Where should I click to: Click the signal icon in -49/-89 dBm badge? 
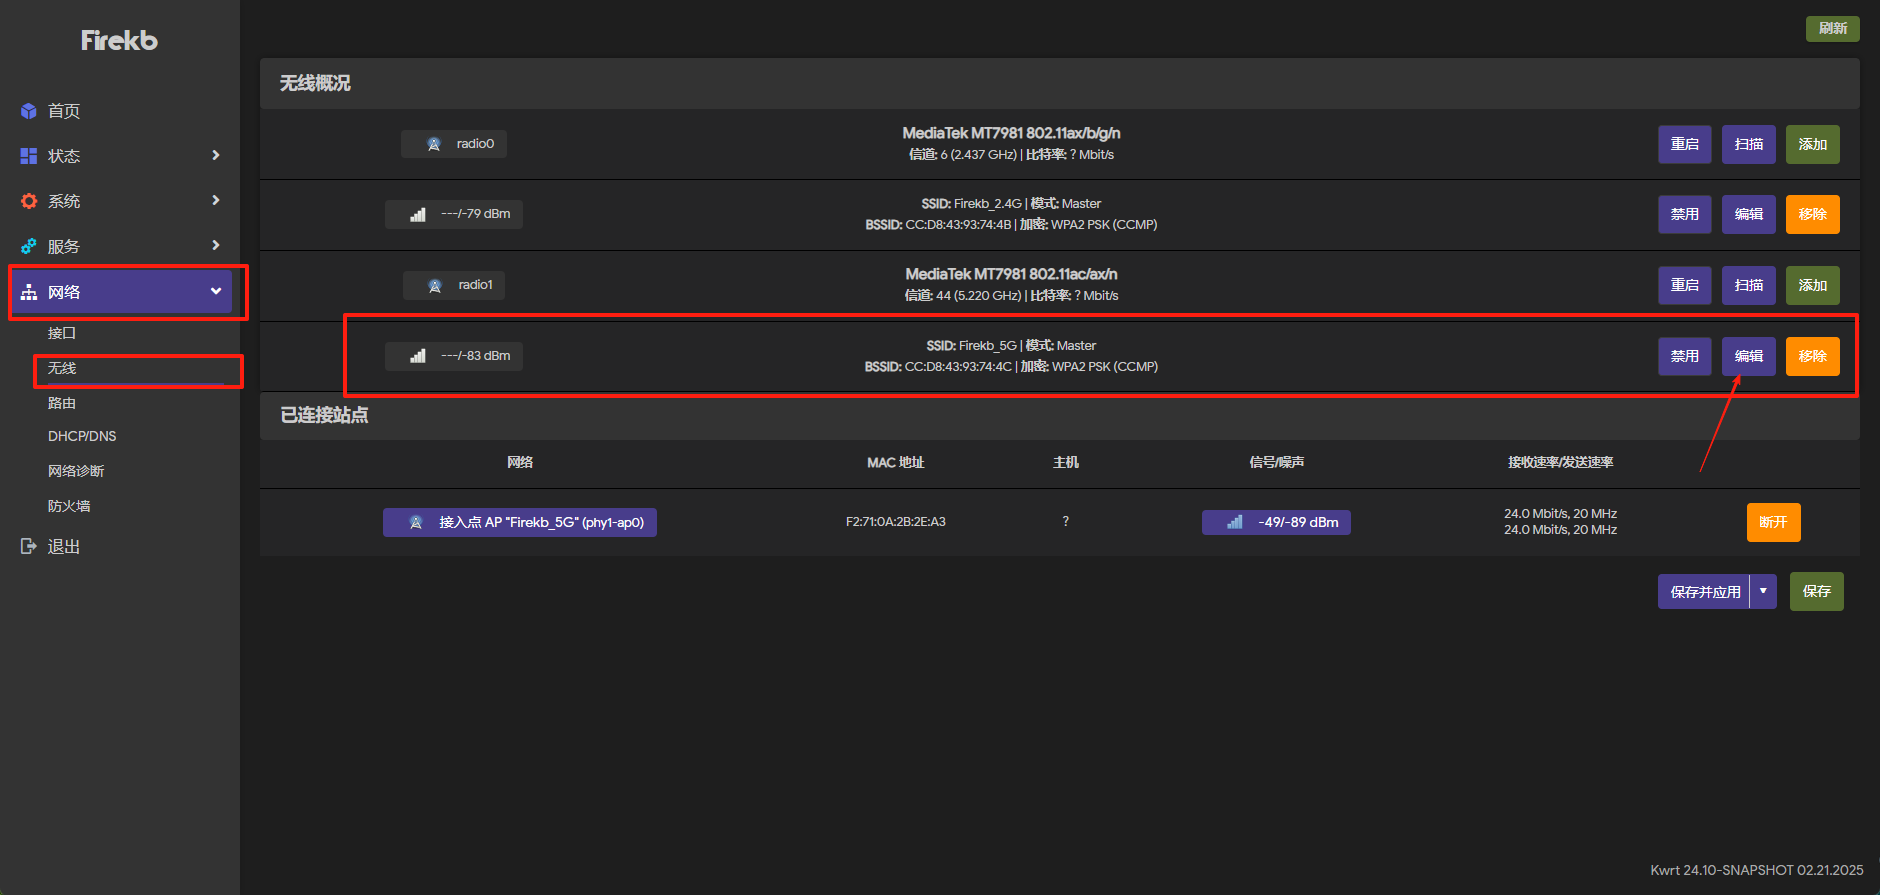point(1235,522)
